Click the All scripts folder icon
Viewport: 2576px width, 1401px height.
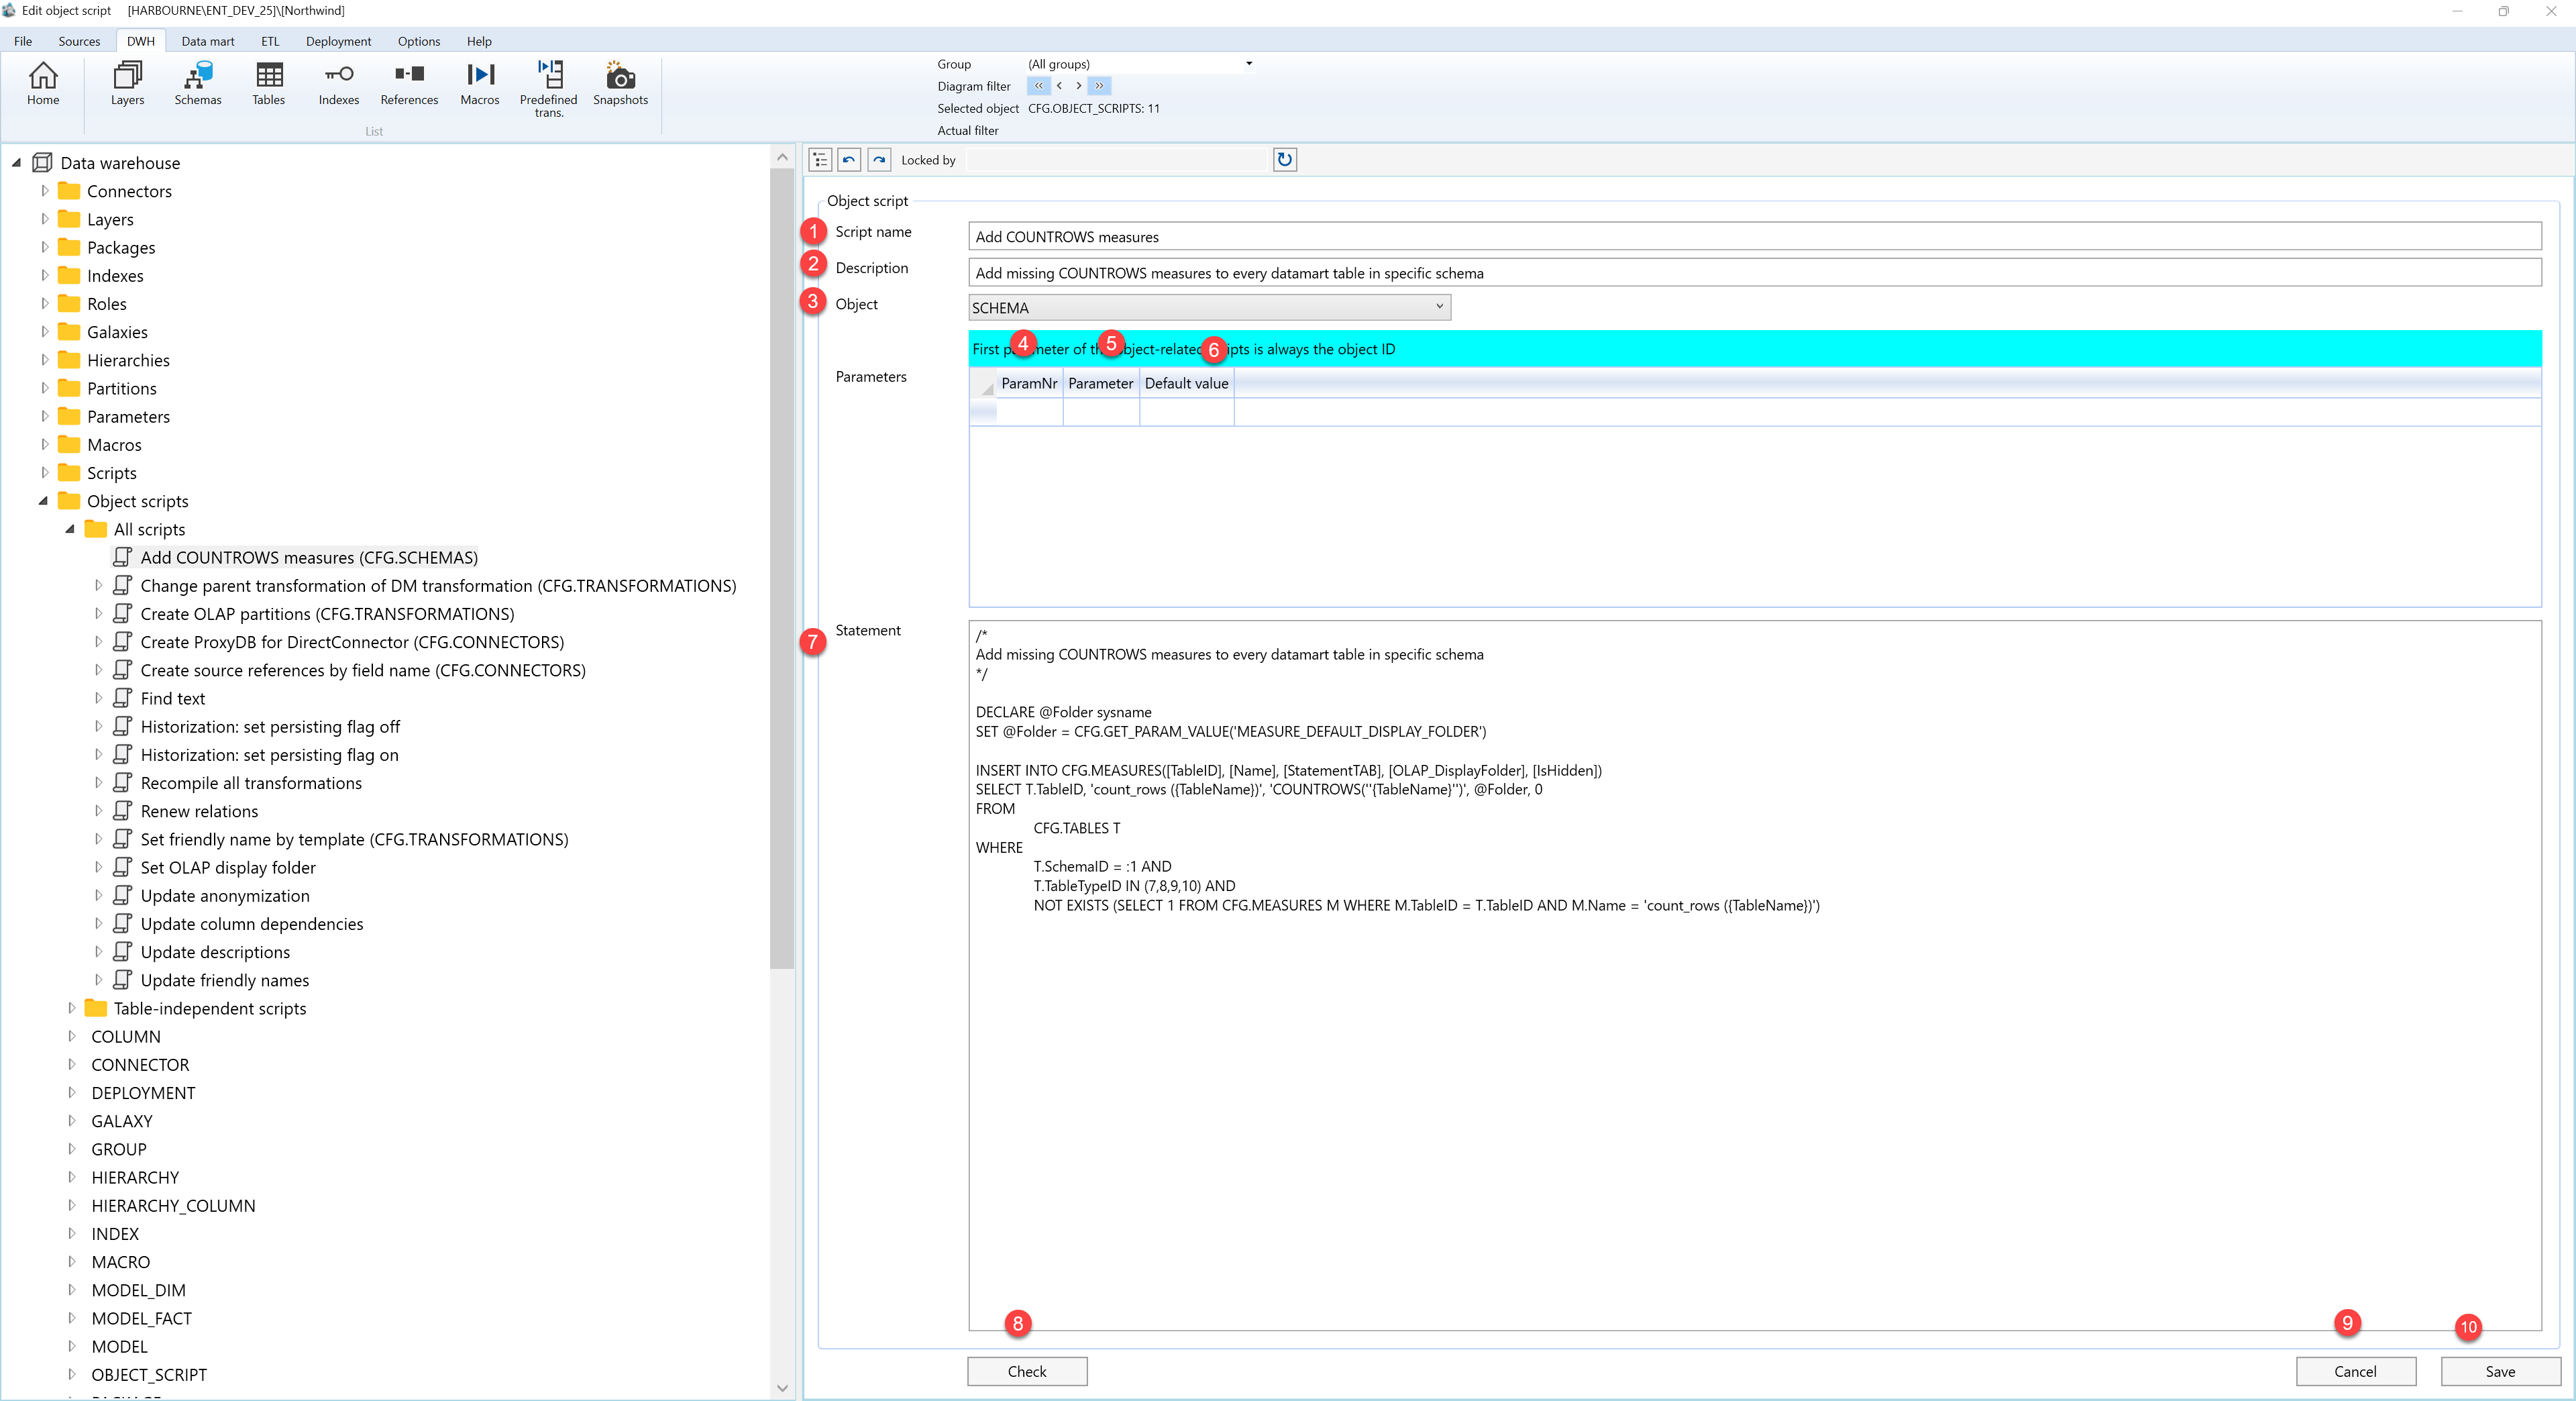(96, 529)
